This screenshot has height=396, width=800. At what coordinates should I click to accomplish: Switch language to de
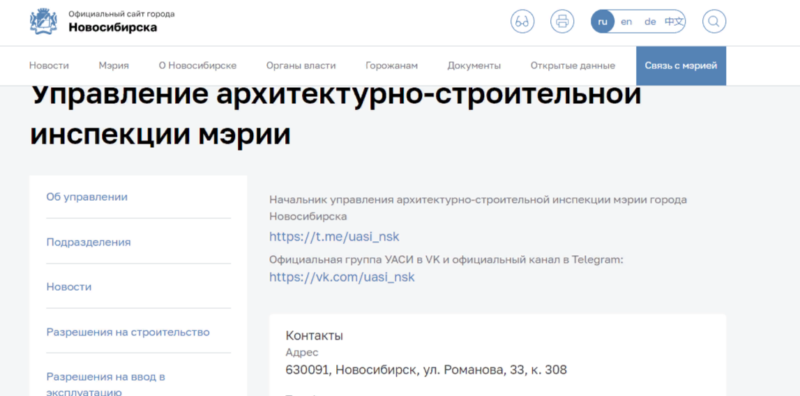pyautogui.click(x=649, y=22)
